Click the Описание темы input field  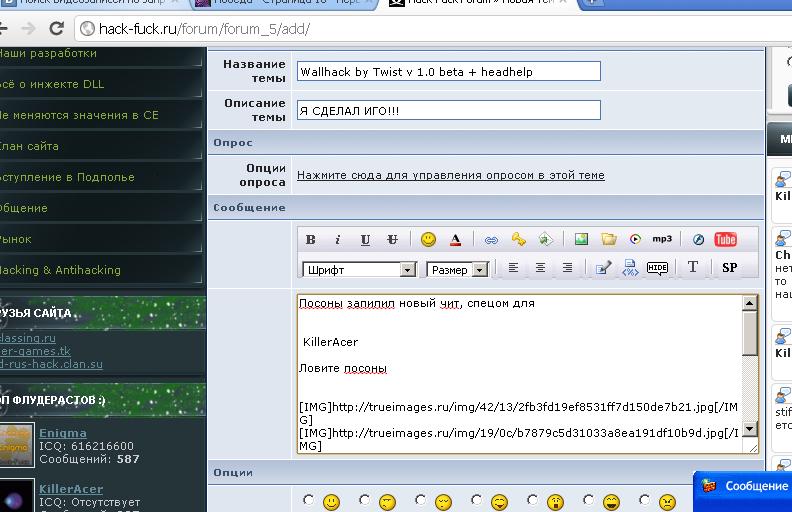[x=448, y=110]
